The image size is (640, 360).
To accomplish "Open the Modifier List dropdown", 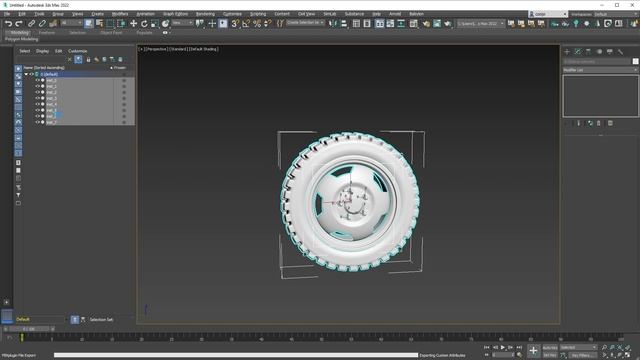I will (x=600, y=70).
